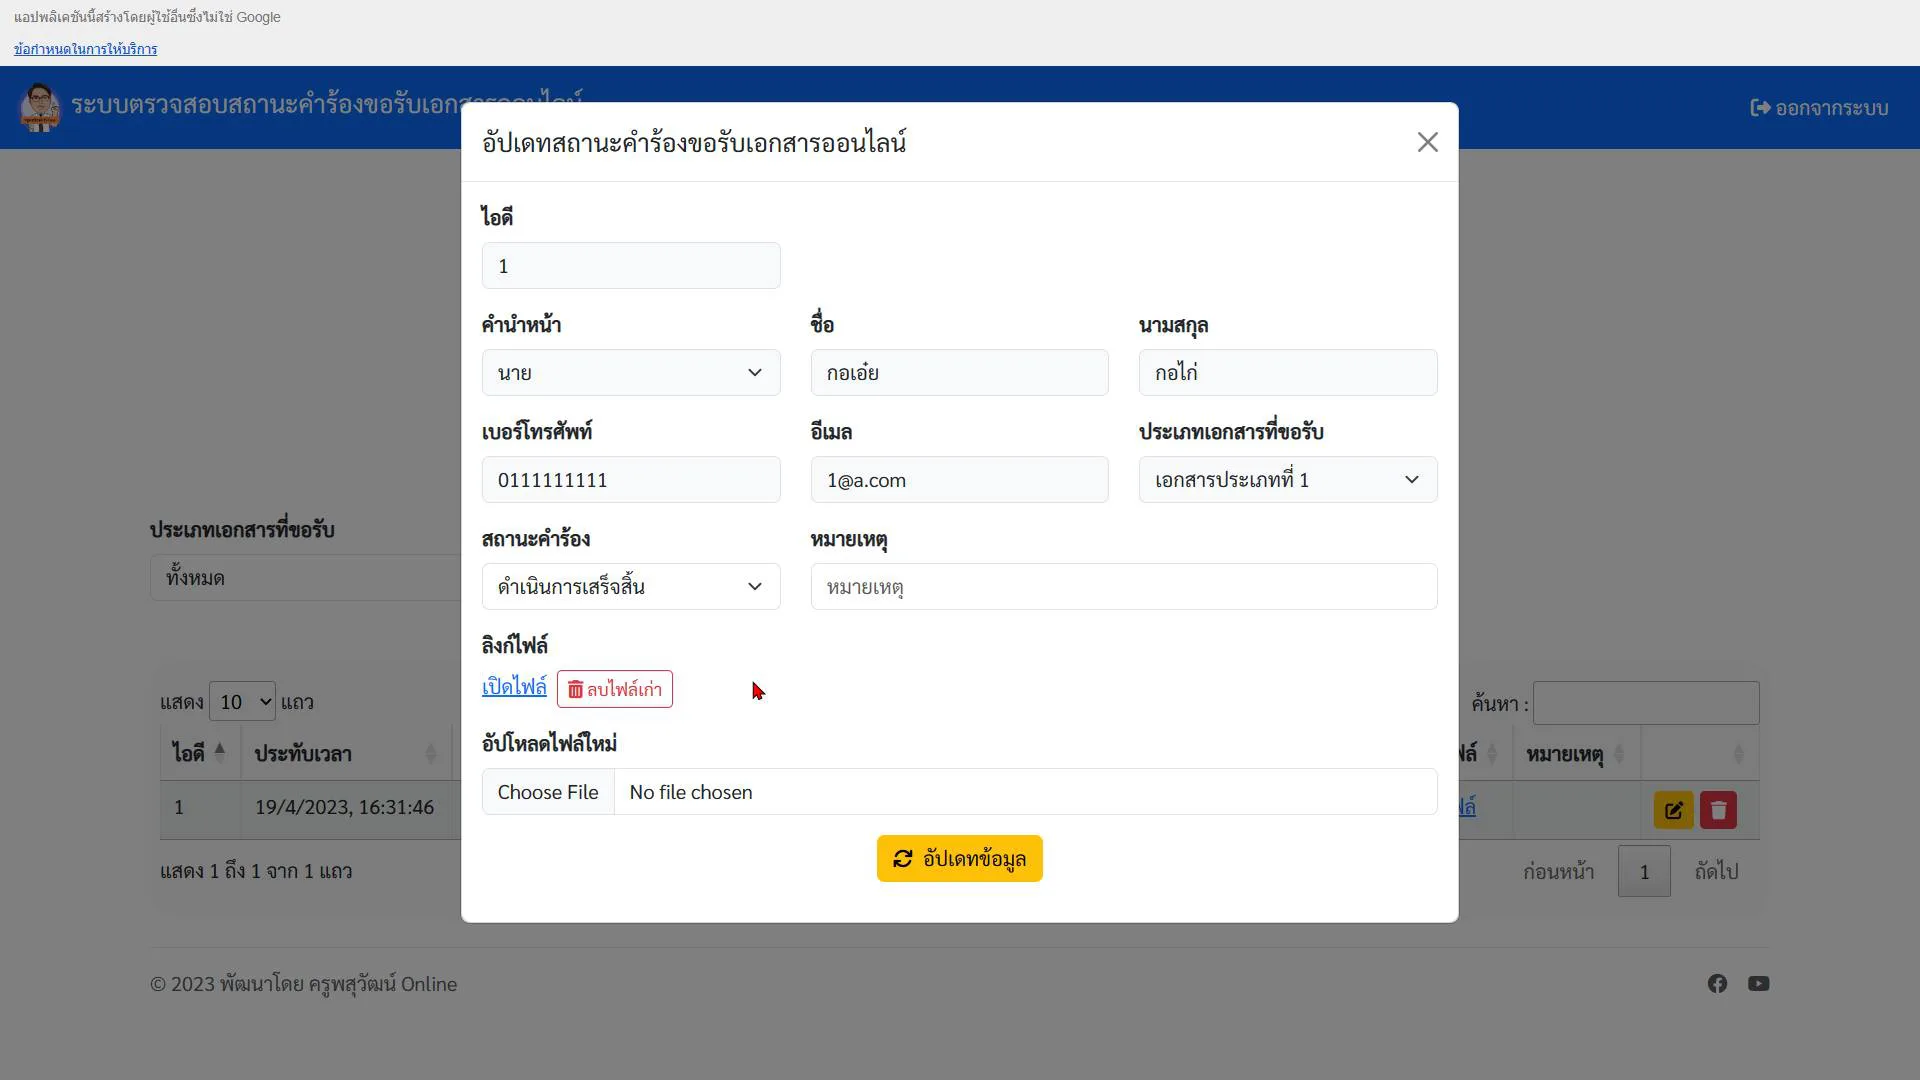Open the คำนำหน้า dropdown showing นาย
Screen dimensions: 1920x1080
631,373
